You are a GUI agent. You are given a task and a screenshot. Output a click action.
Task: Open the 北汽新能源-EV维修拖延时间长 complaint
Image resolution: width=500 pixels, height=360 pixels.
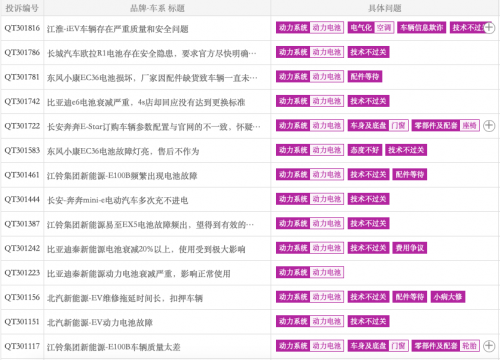coord(125,298)
